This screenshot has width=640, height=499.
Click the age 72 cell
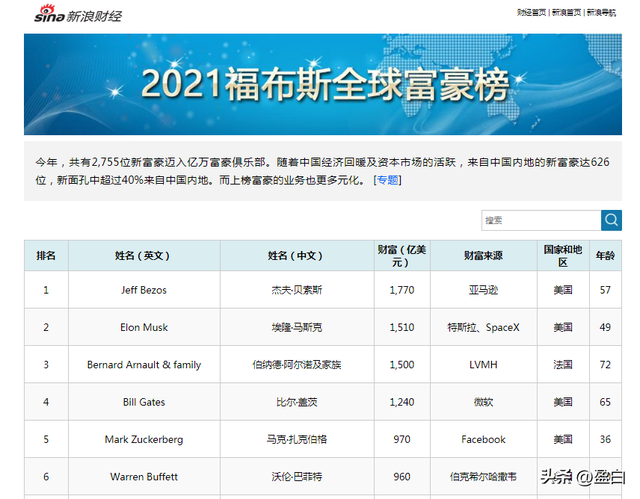(605, 364)
